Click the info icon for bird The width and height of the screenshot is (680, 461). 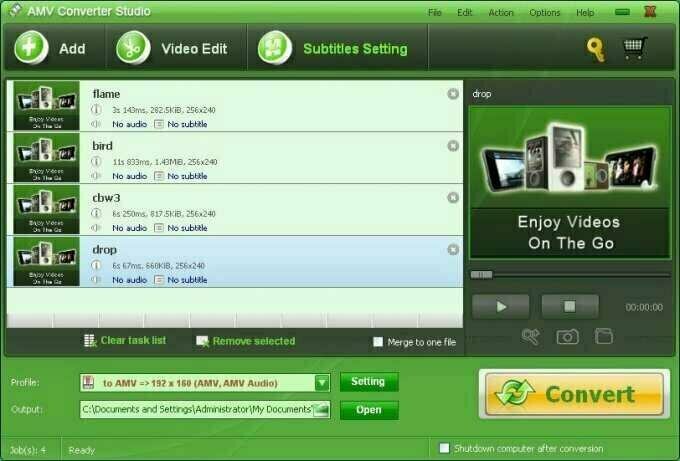(x=96, y=162)
